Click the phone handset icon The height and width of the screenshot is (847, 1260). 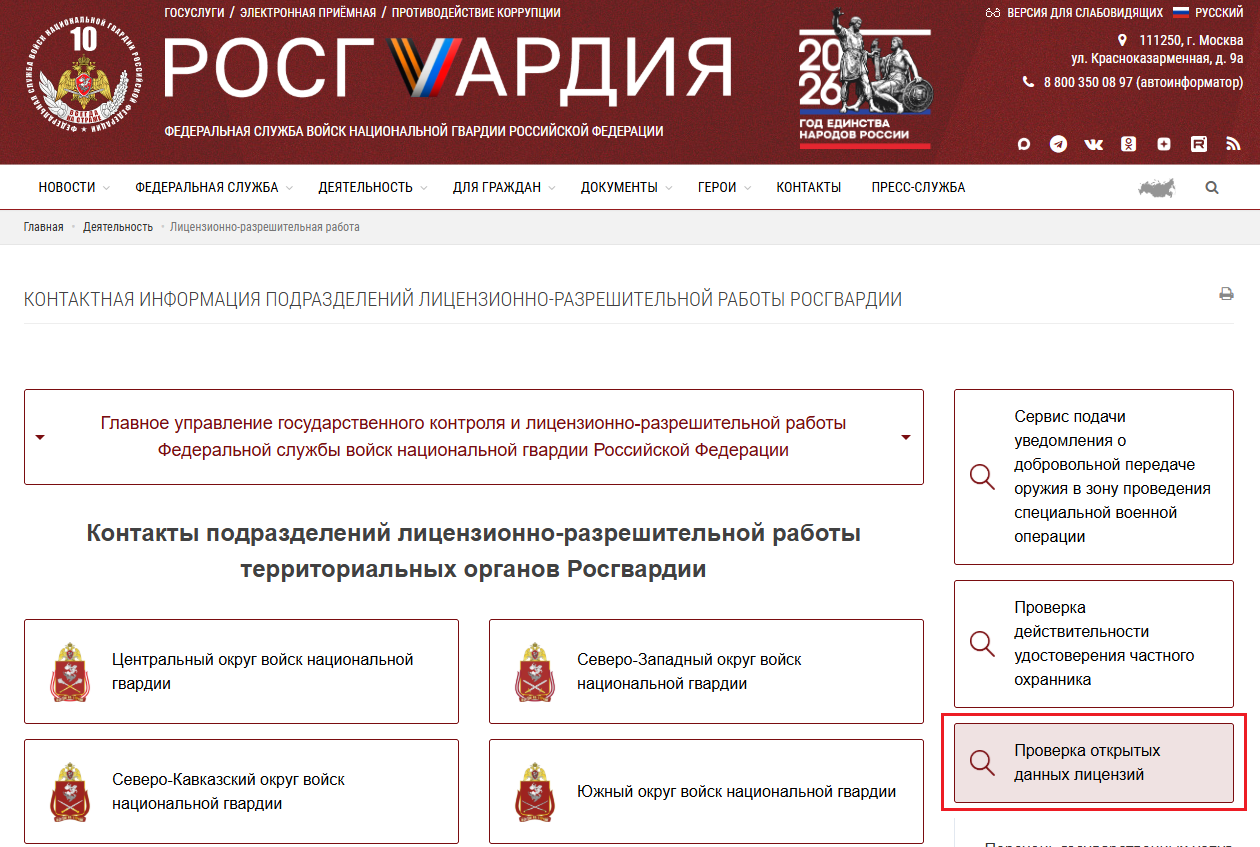pos(1028,82)
